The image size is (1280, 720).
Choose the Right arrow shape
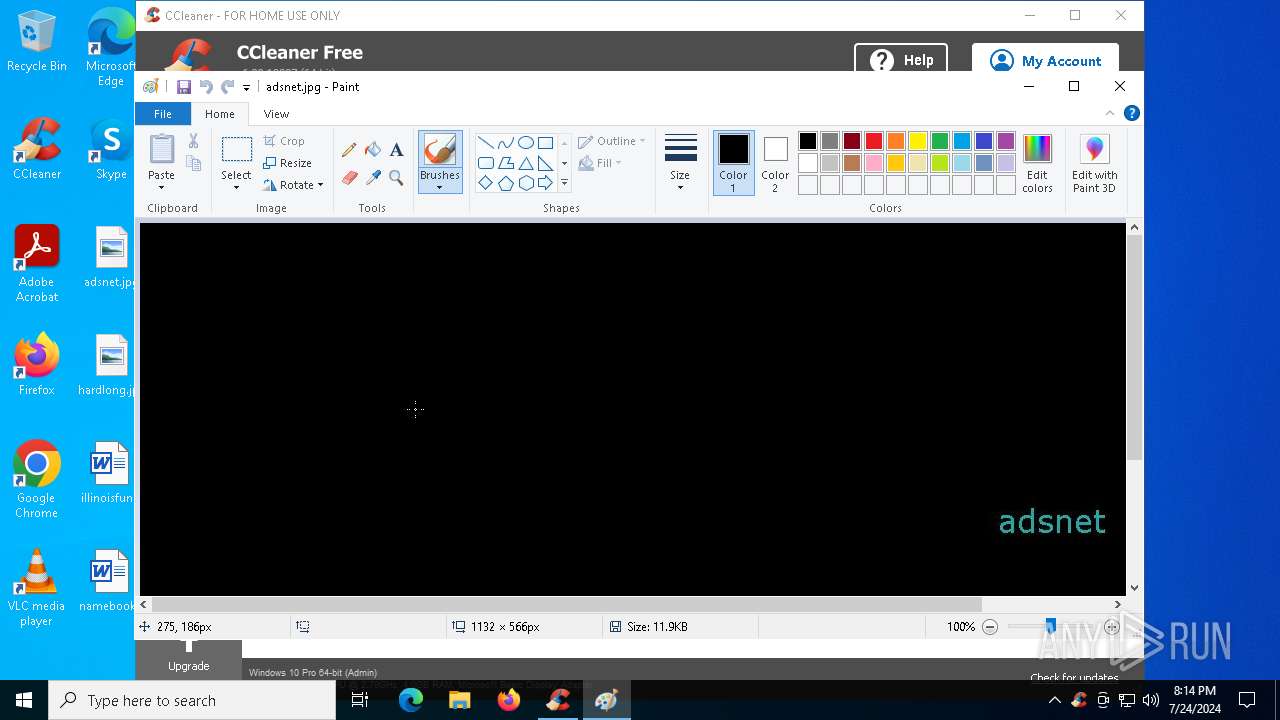click(x=545, y=183)
